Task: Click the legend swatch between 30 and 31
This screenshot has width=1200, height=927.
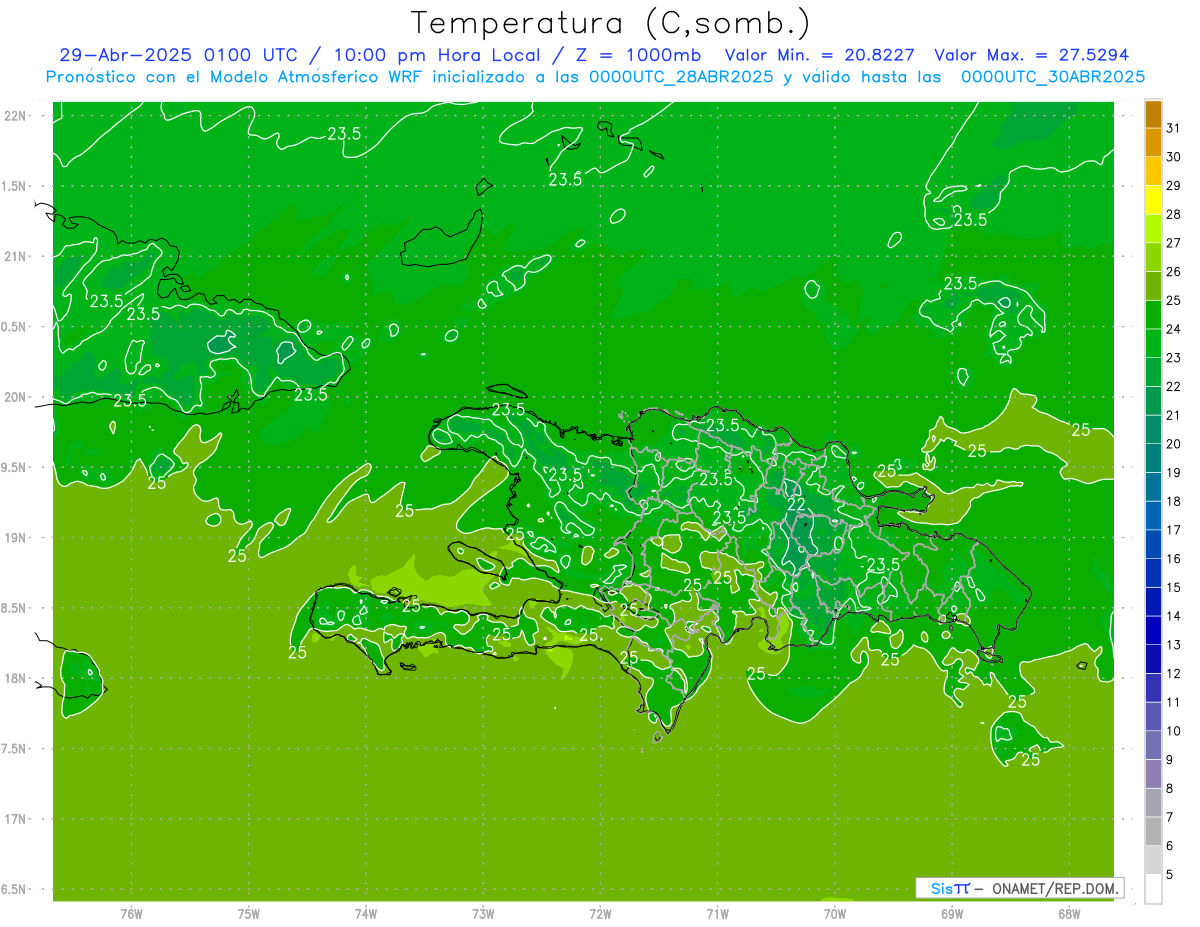Action: point(1153,143)
